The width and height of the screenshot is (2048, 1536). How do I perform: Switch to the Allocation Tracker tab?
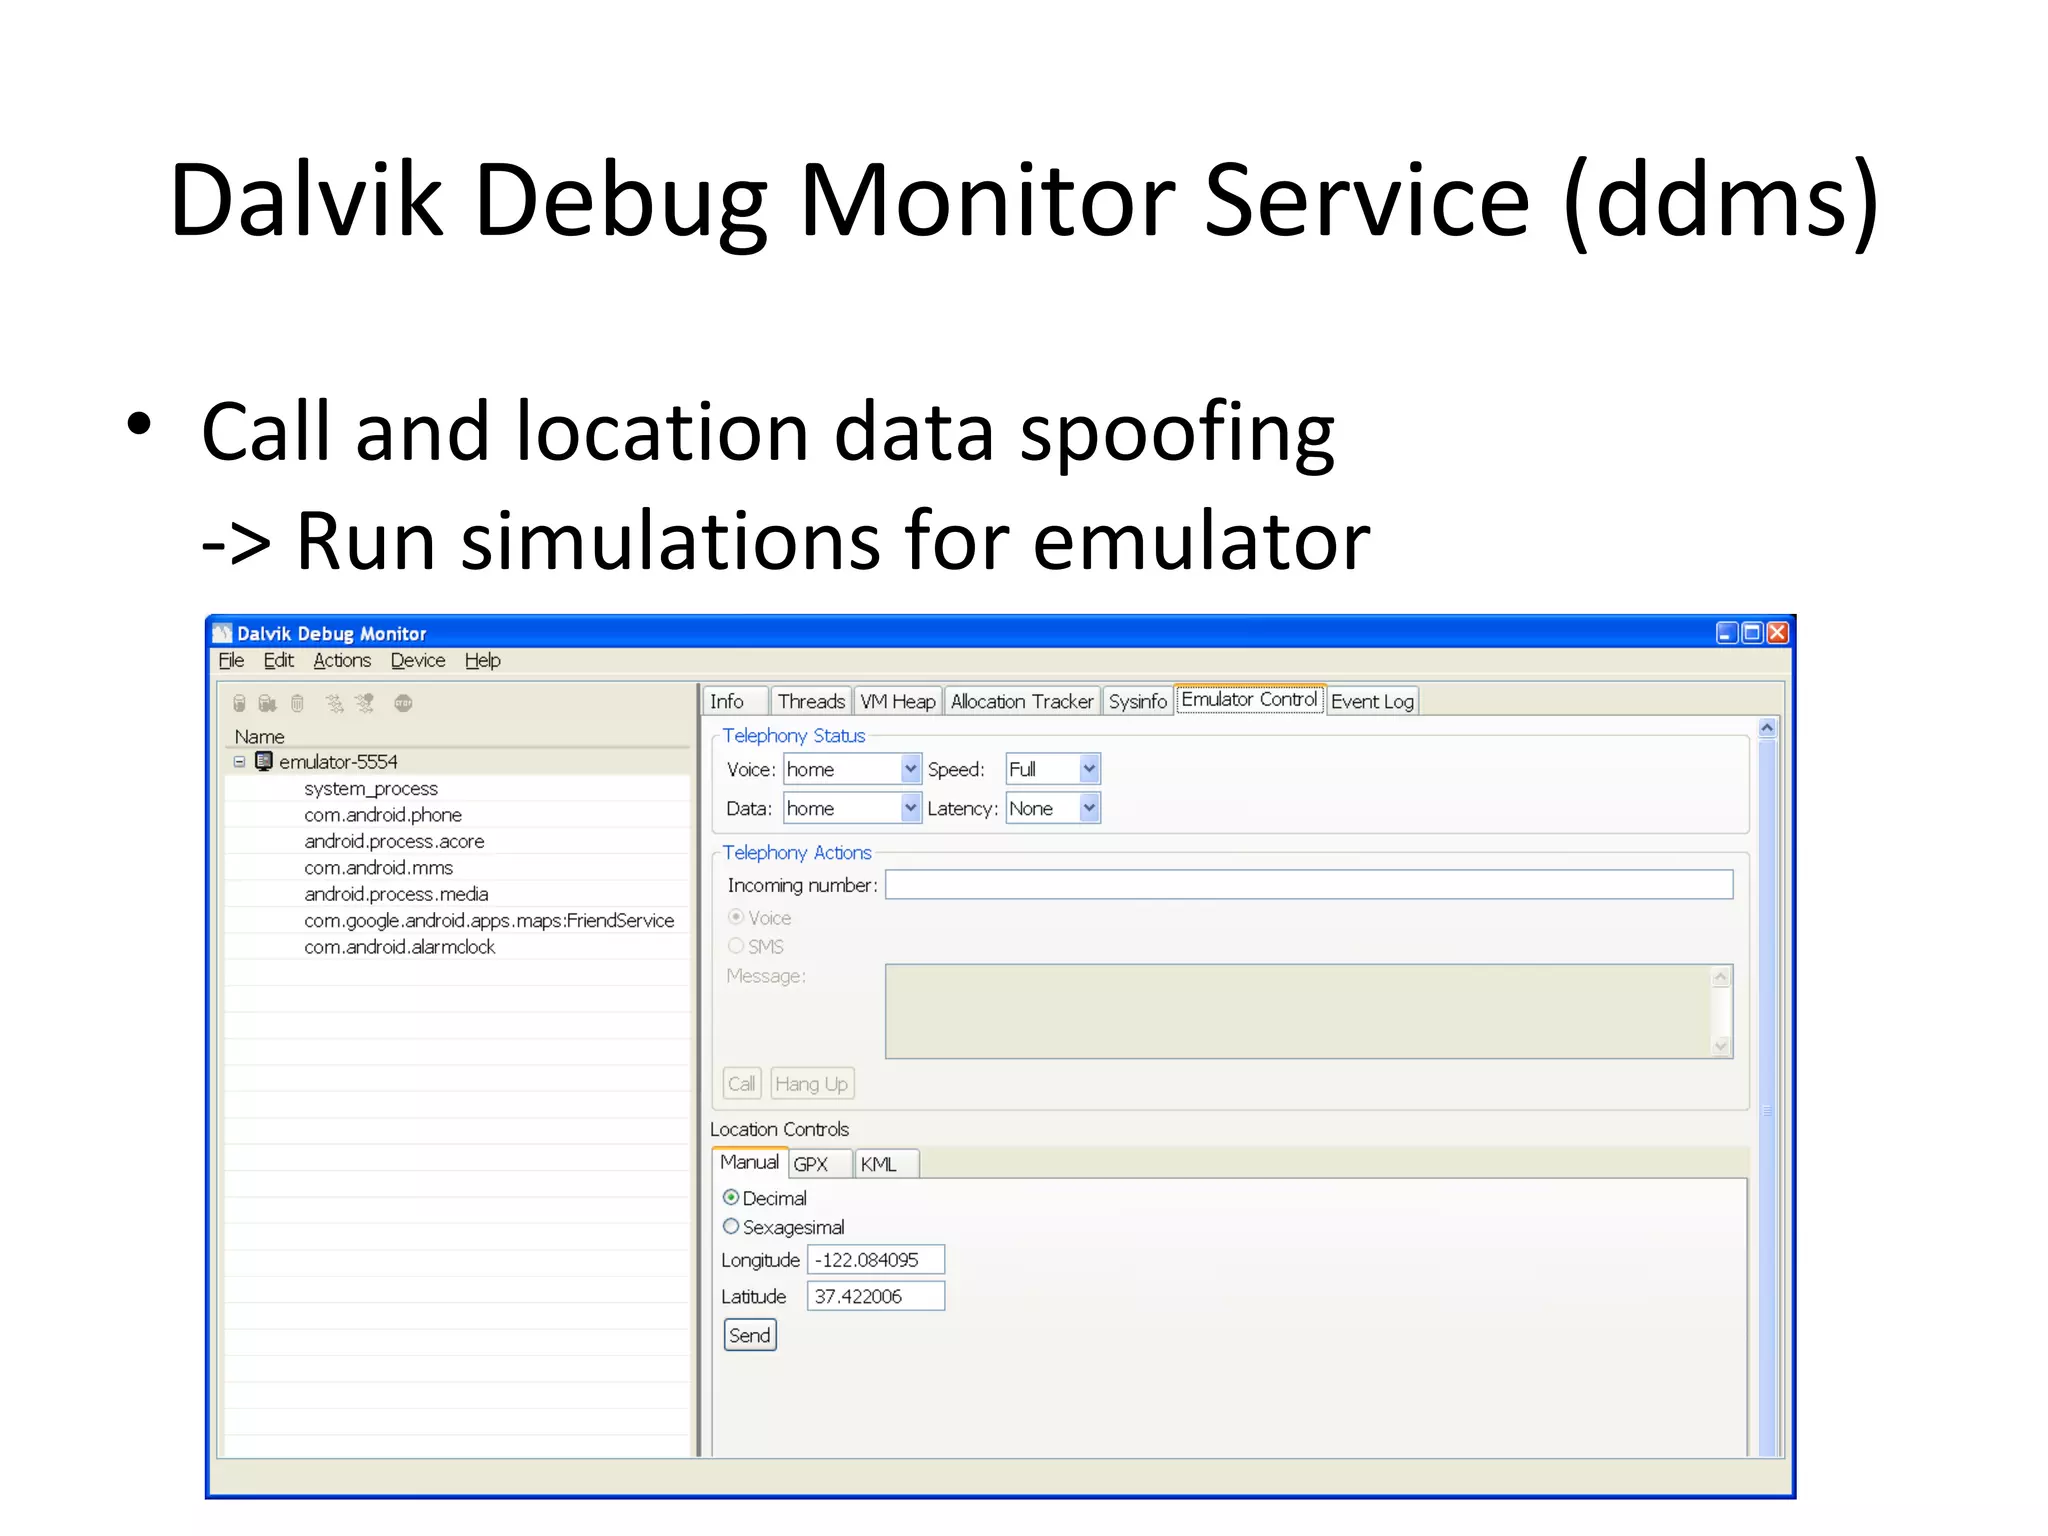[x=1022, y=701]
